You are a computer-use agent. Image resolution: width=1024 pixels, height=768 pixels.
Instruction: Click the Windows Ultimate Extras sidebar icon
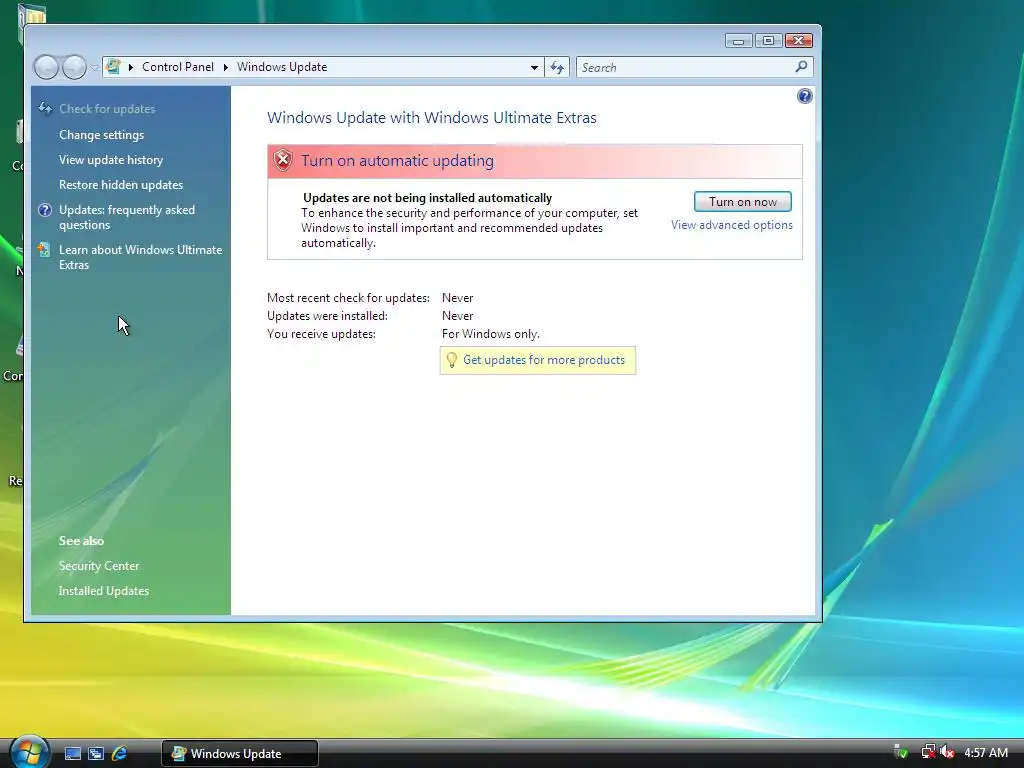click(x=44, y=249)
